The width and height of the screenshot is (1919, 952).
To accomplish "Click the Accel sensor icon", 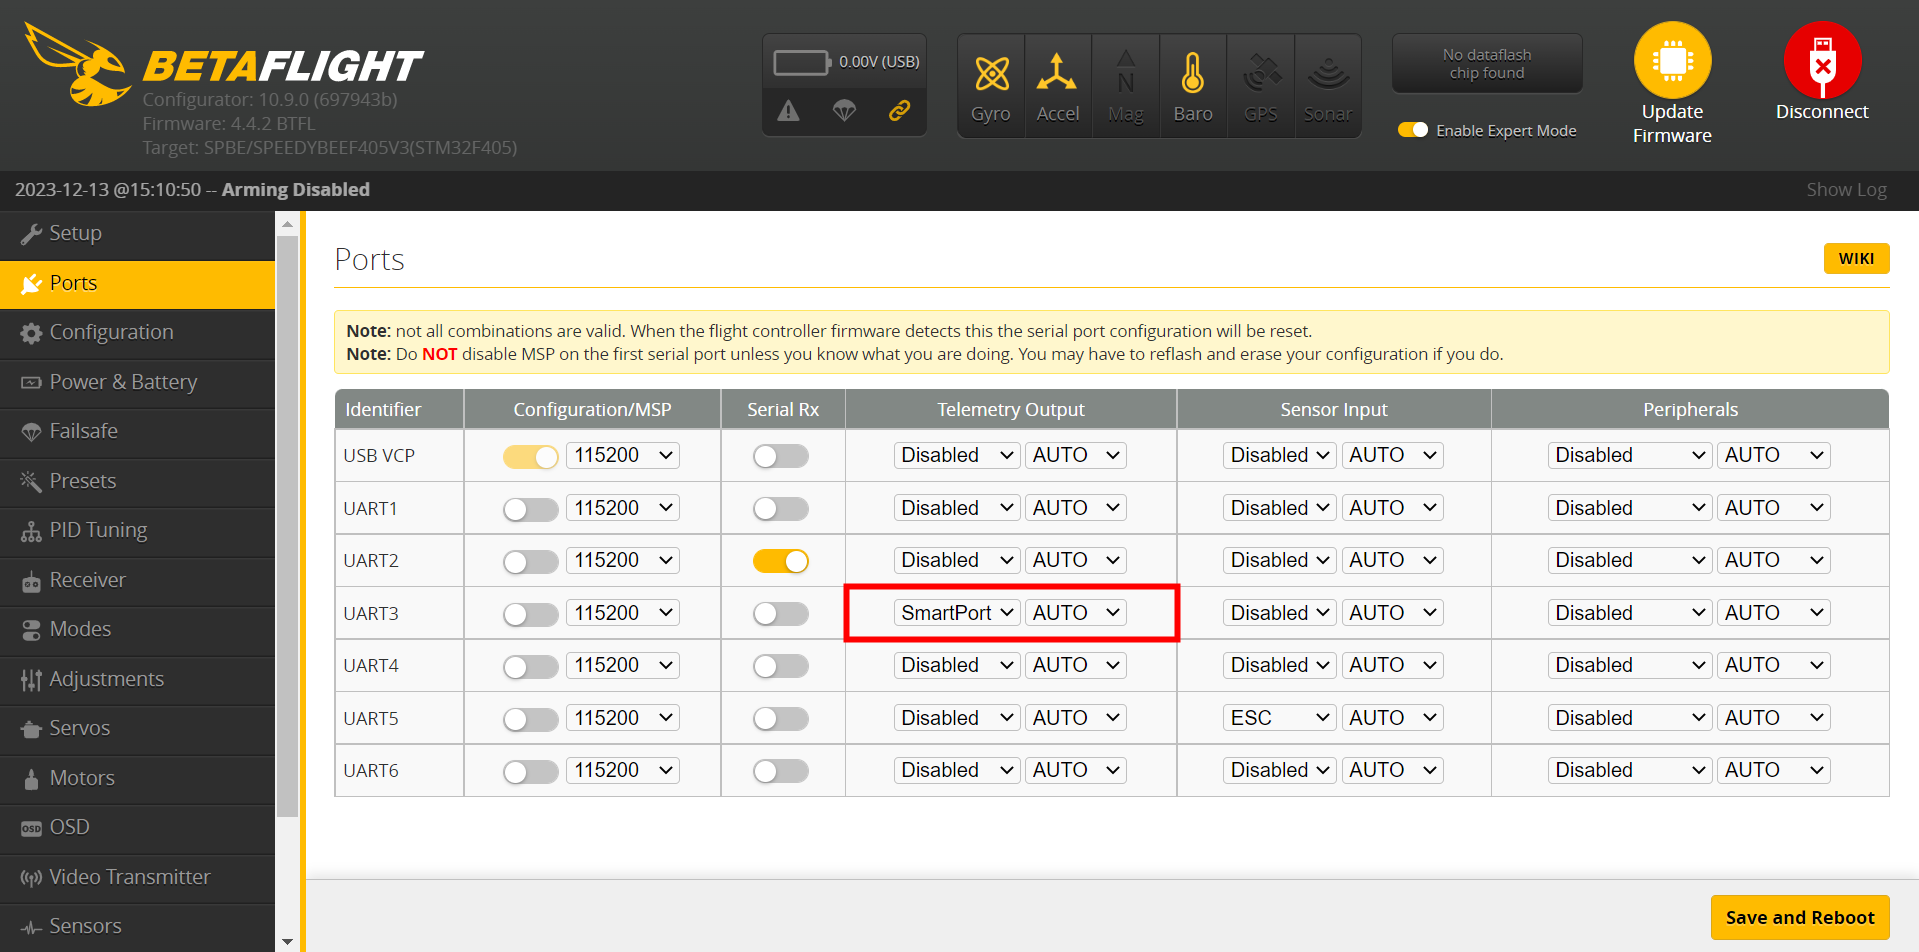I will (1058, 86).
